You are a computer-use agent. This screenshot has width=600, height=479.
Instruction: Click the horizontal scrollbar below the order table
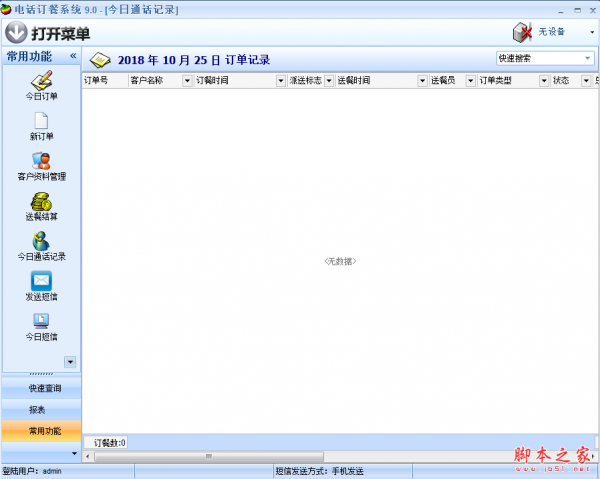coord(340,457)
